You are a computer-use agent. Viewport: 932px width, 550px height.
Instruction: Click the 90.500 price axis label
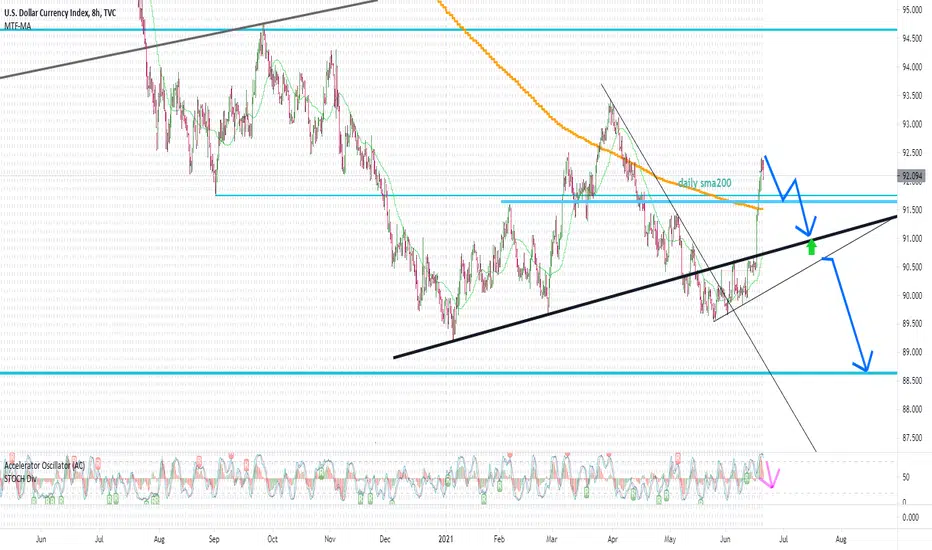coord(912,266)
